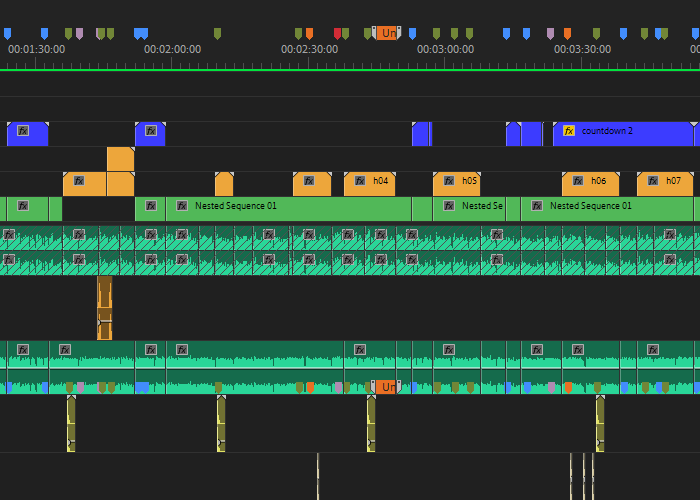Viewport: 700px width, 500px height.
Task: Select the orange Un marker on audio track
Action: [386, 387]
